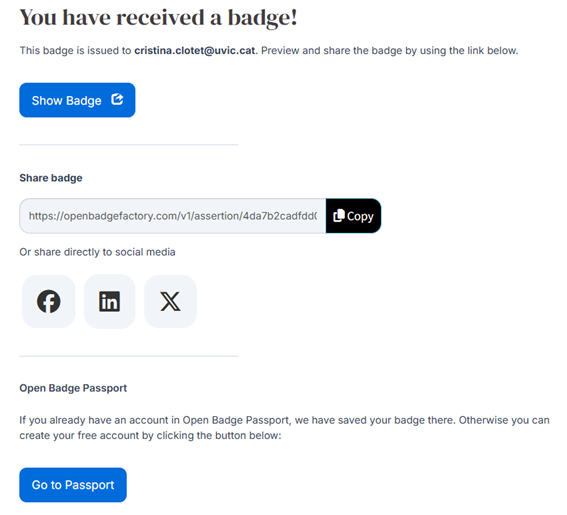Share the badge on X

(170, 301)
